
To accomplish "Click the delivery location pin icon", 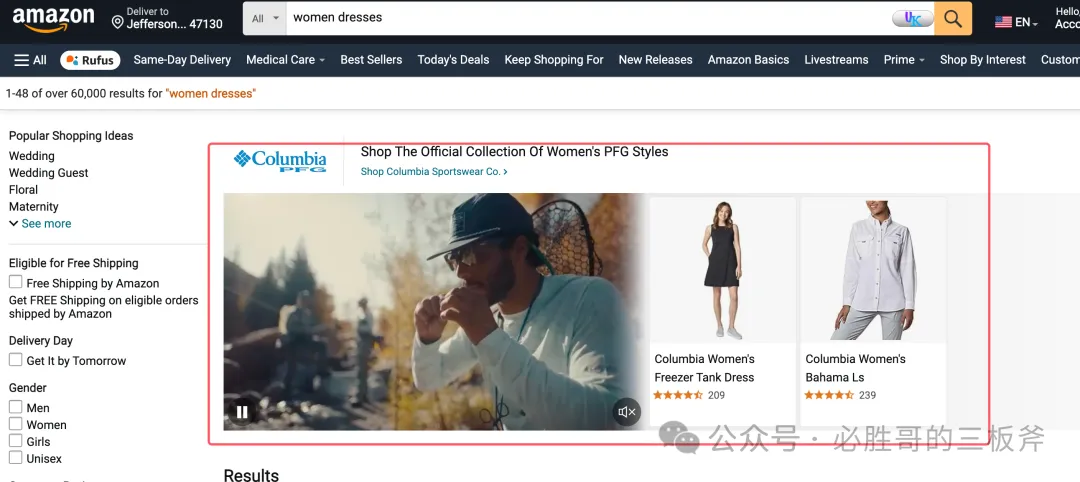I will click(118, 23).
